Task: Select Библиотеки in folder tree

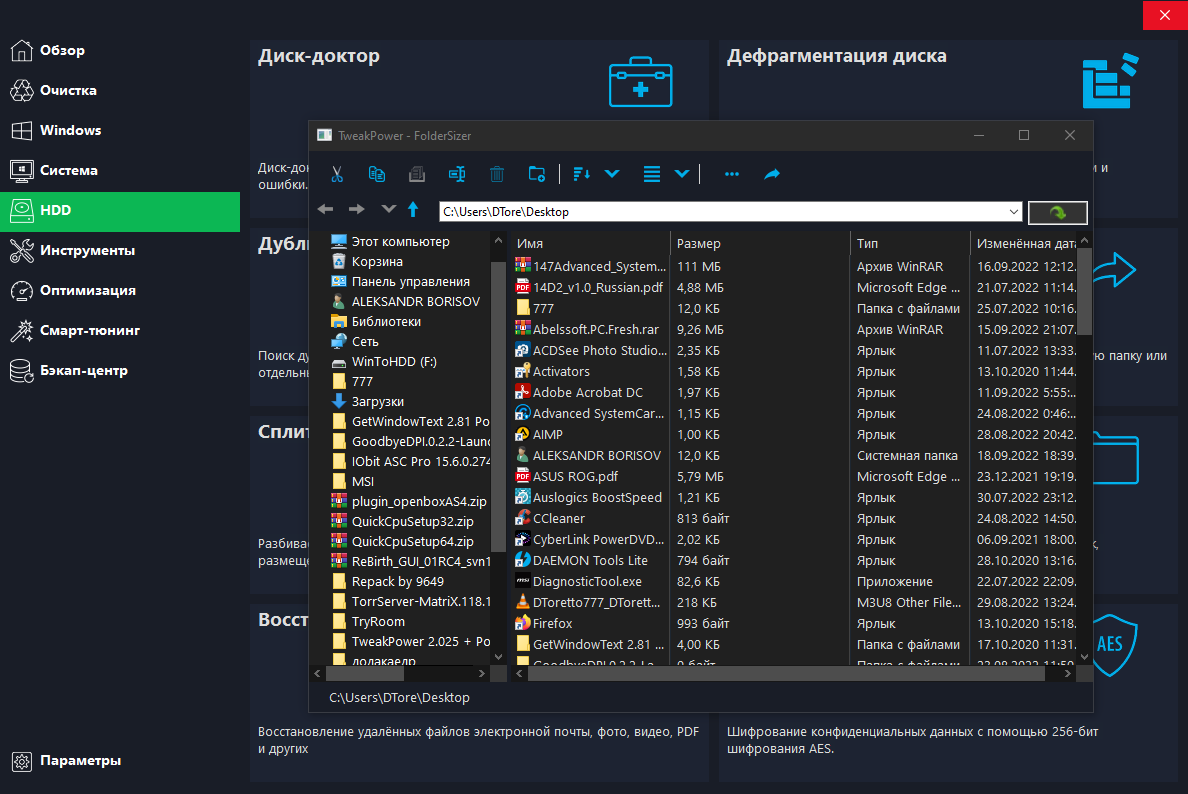Action: coord(386,322)
